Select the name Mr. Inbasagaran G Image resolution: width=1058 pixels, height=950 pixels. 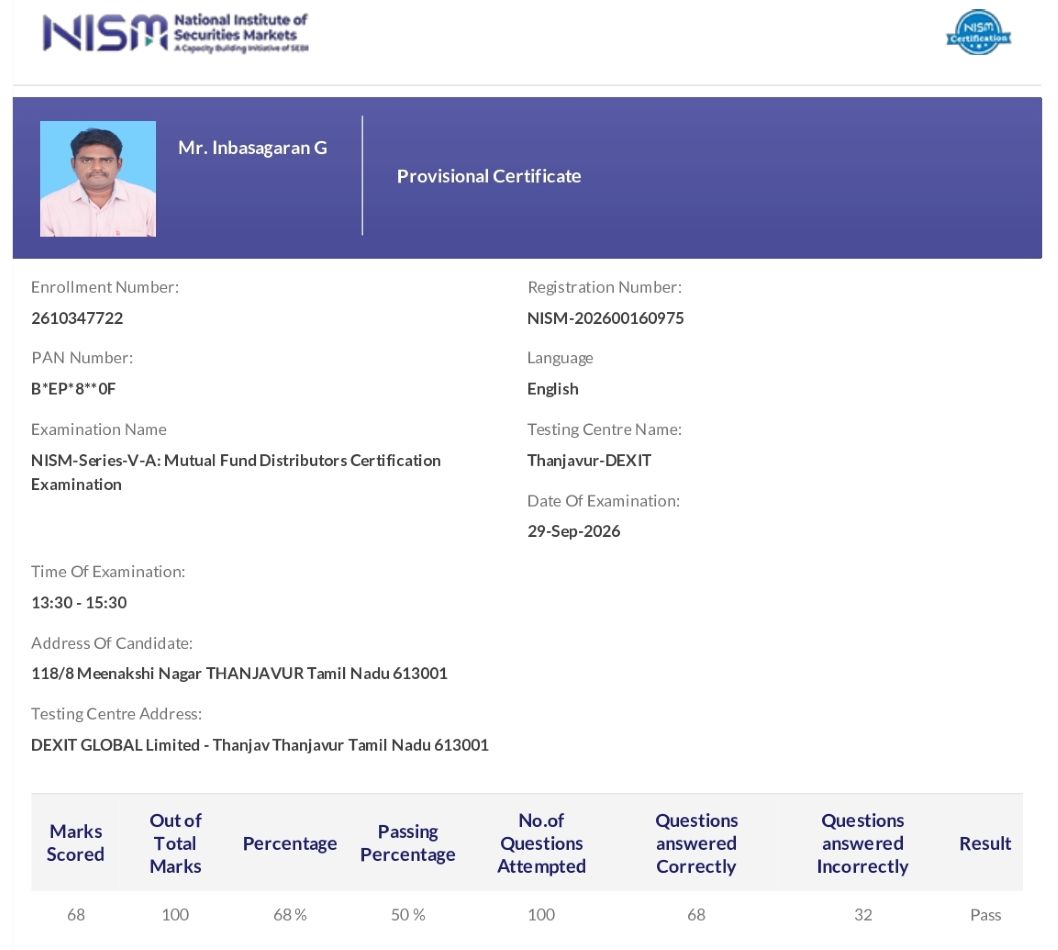click(x=252, y=148)
